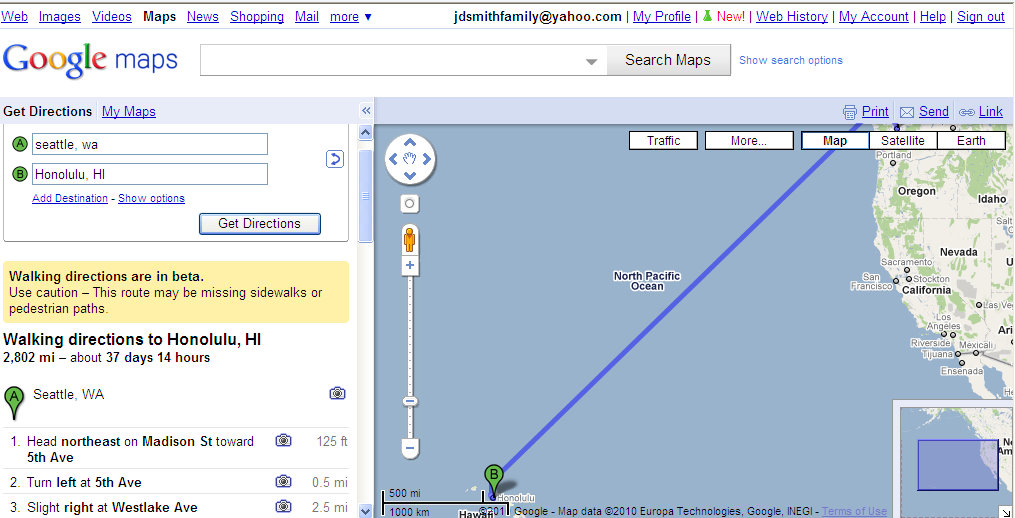Click the start field containing seattle, wa
This screenshot has height=518, width=1015.
pos(150,144)
